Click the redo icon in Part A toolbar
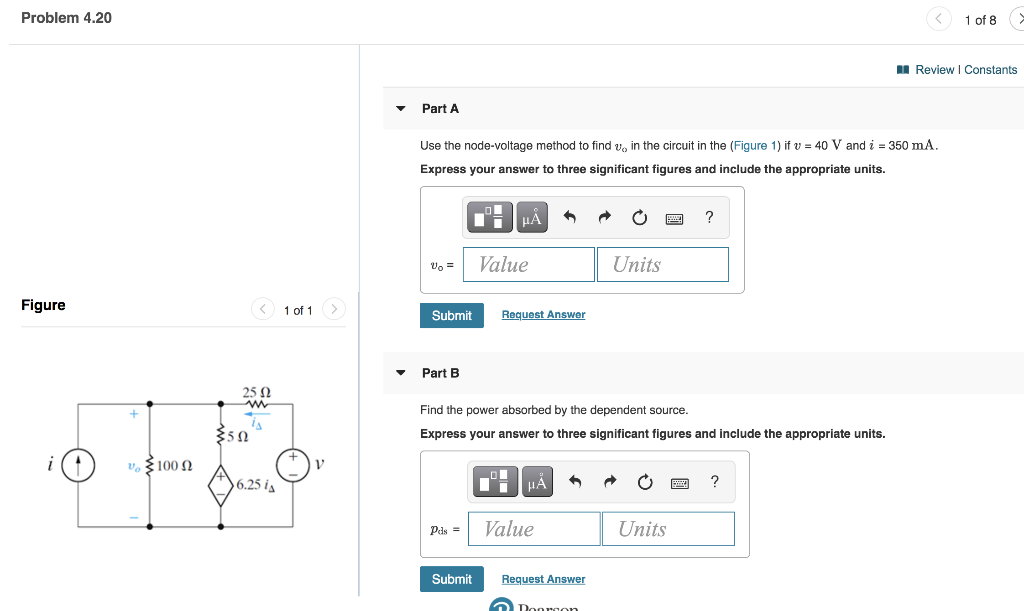This screenshot has height=611, width=1024. (x=603, y=217)
